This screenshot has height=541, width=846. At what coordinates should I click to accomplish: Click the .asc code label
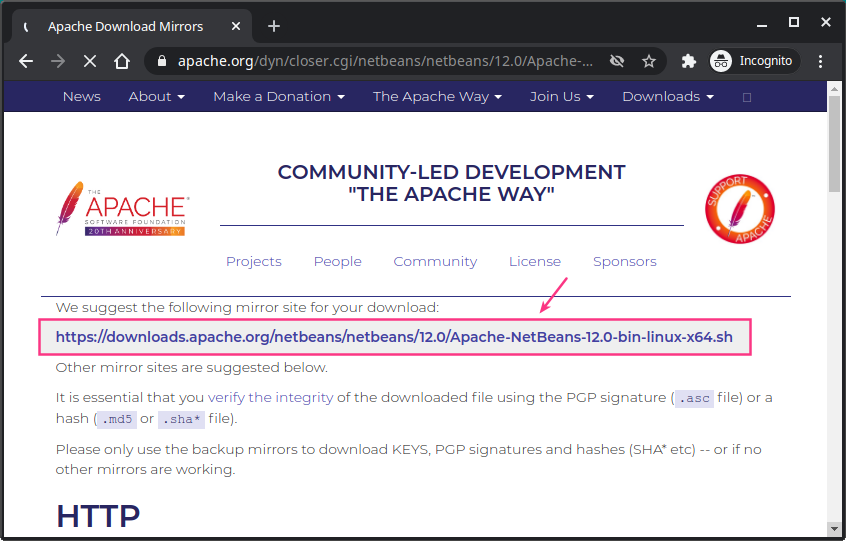click(694, 399)
